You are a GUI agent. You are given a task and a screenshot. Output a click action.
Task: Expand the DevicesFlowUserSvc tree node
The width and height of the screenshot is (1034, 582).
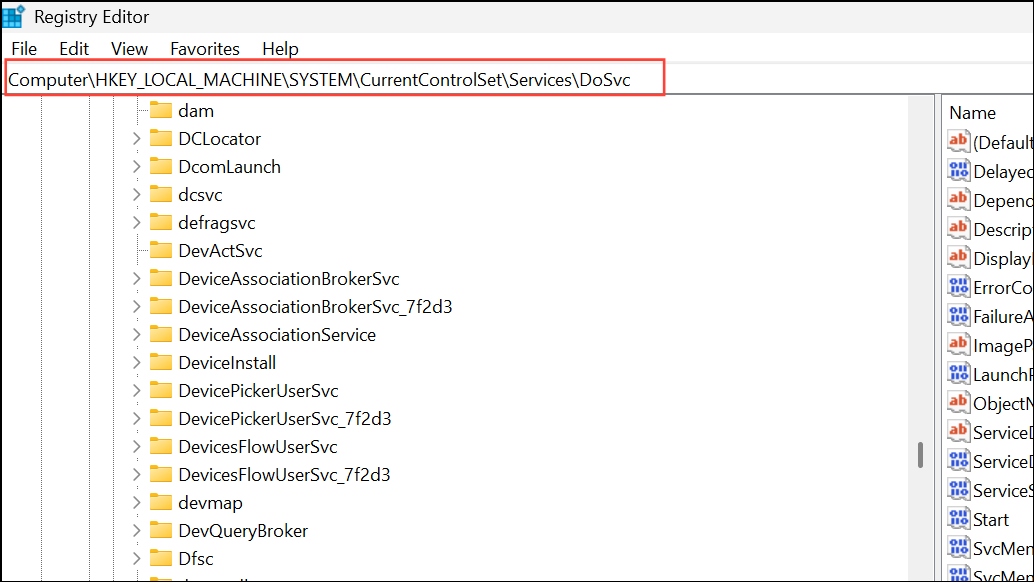click(137, 446)
